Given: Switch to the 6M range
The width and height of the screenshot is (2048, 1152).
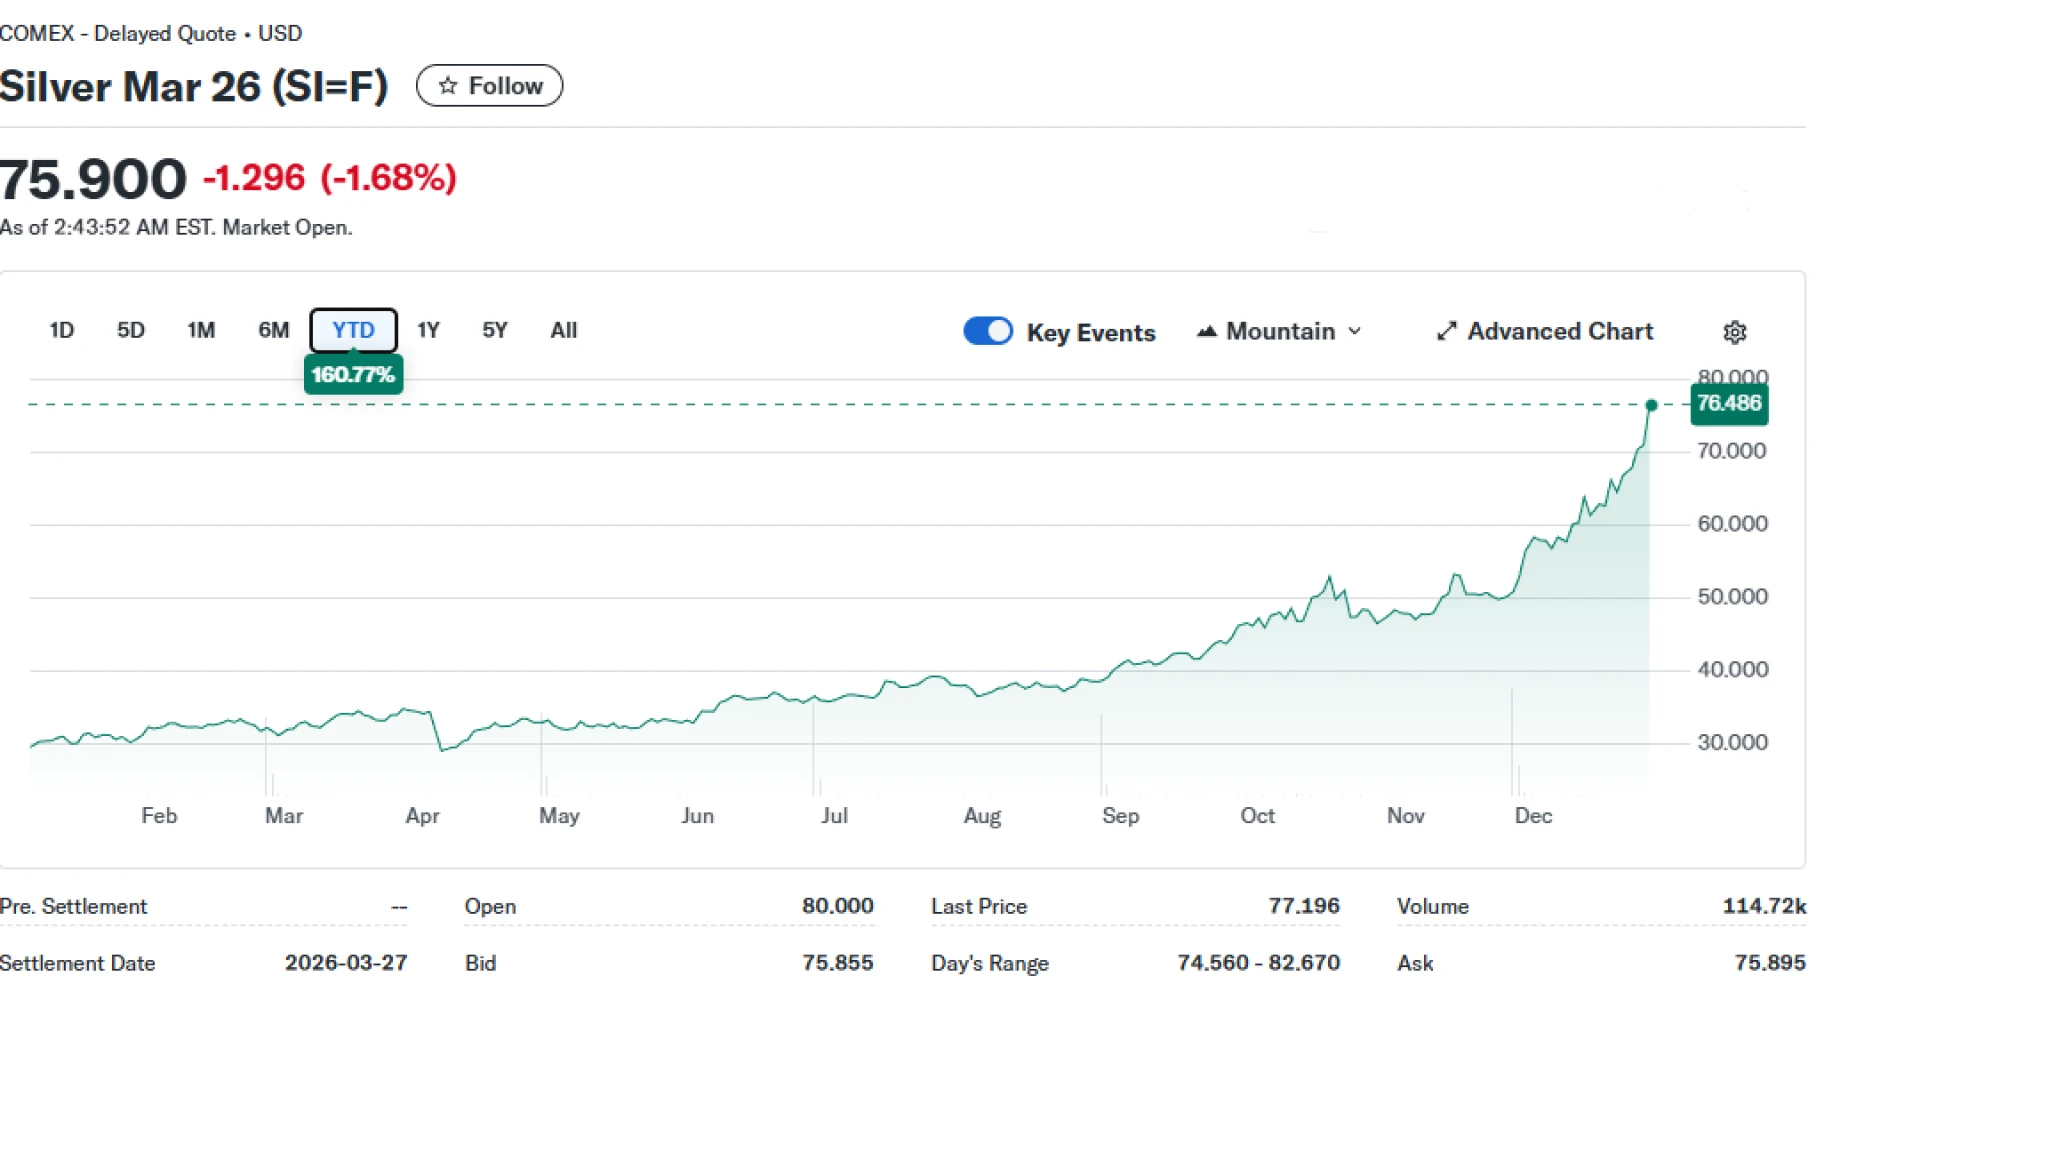Looking at the screenshot, I should tap(273, 330).
